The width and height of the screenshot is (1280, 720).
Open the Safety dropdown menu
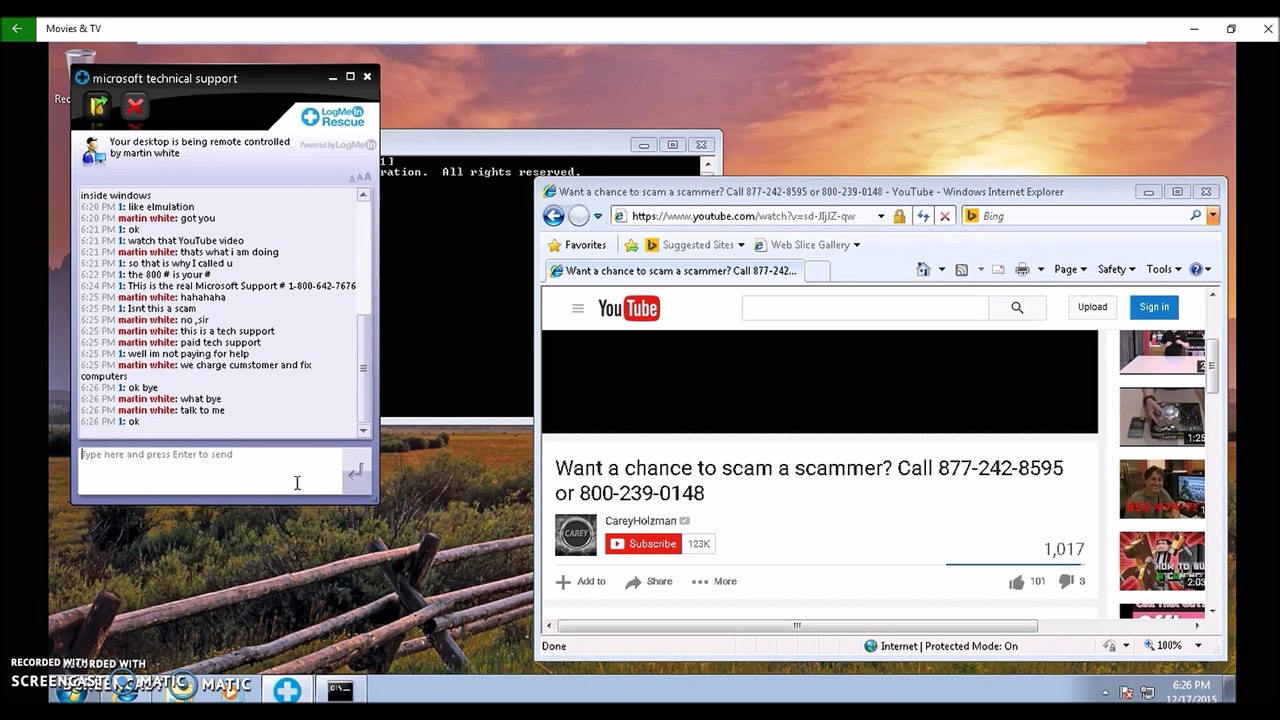tap(1116, 269)
